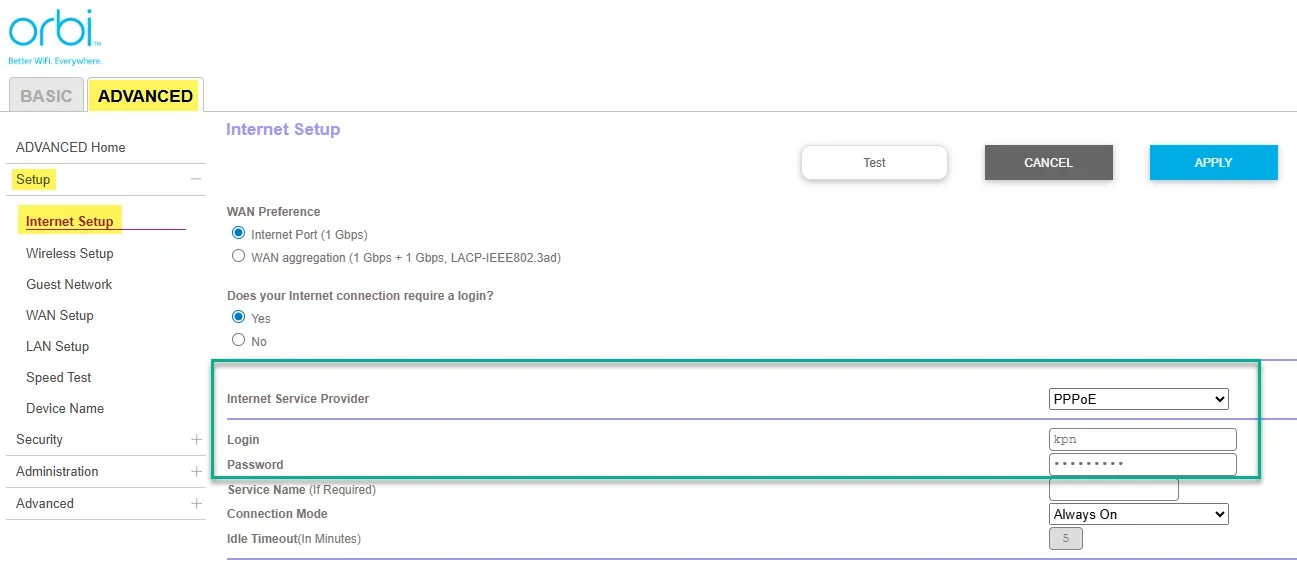The height and width of the screenshot is (568, 1297).
Task: Go to LAN Setup
Action: pyautogui.click(x=58, y=346)
